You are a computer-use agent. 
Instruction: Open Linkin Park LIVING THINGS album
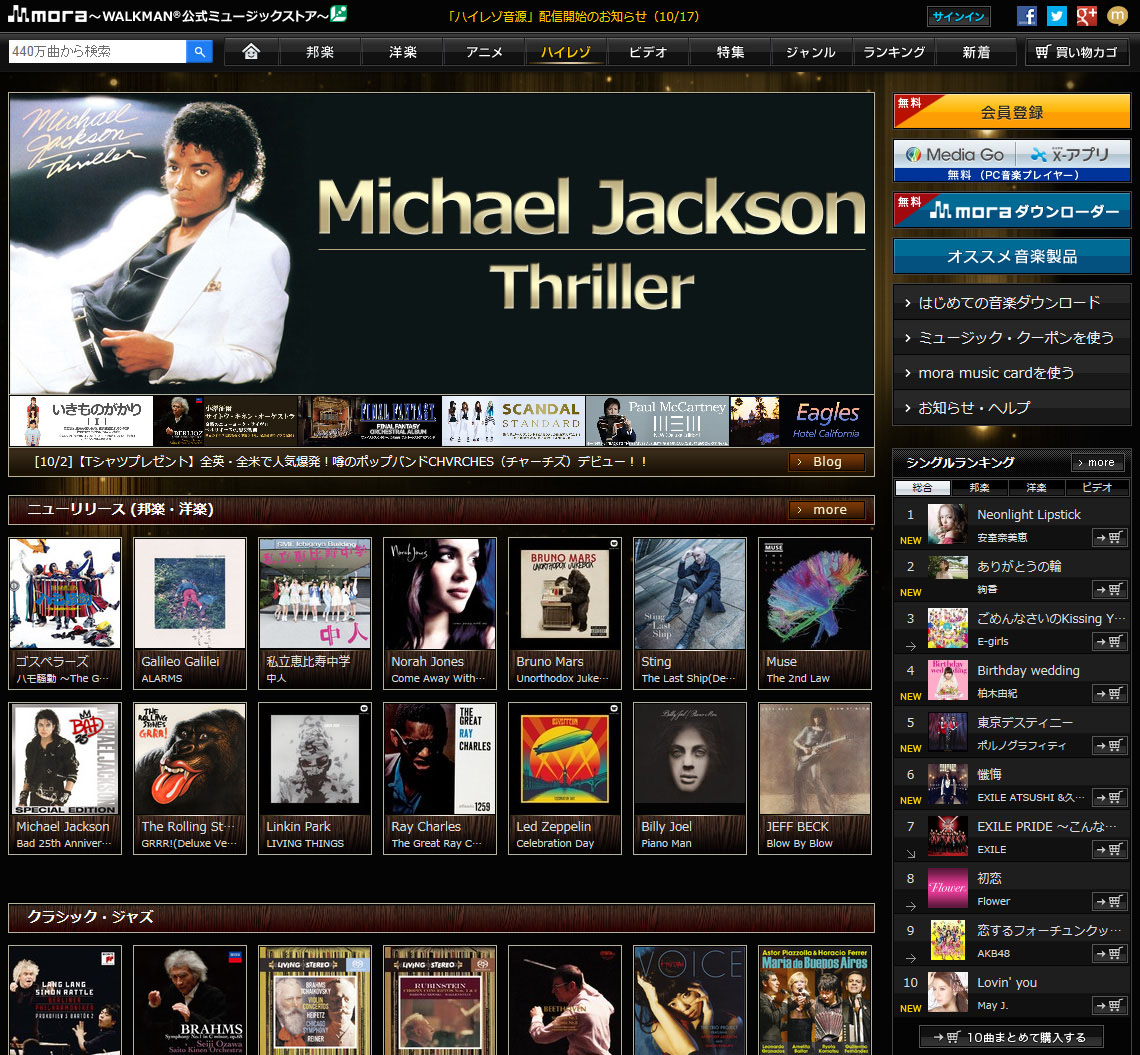tap(315, 760)
